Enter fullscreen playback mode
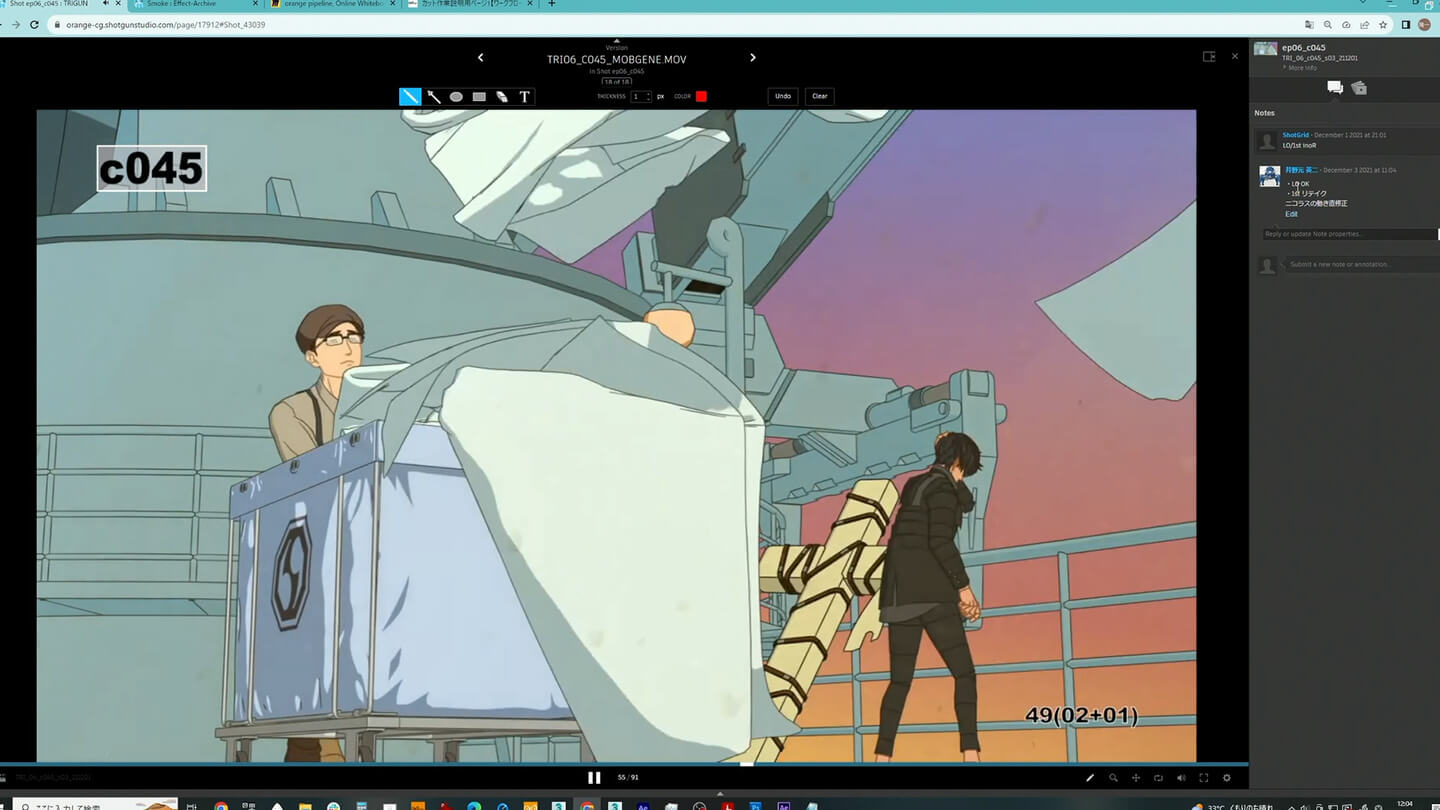 point(1204,777)
